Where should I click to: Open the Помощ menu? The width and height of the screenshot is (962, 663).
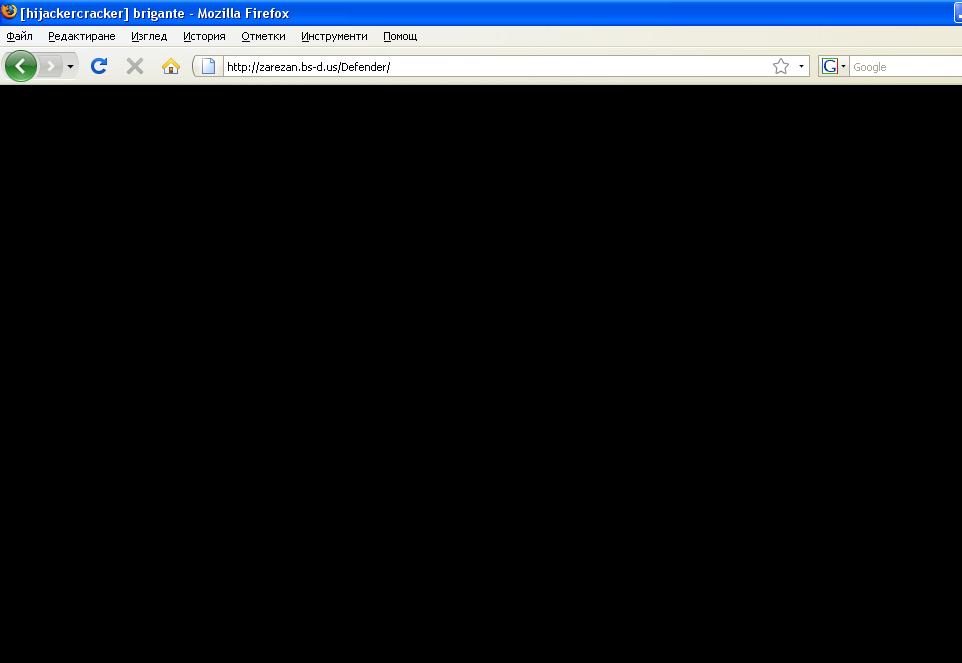[x=400, y=36]
